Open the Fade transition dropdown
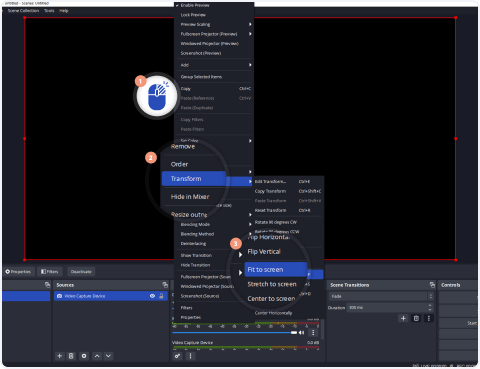 (381, 296)
